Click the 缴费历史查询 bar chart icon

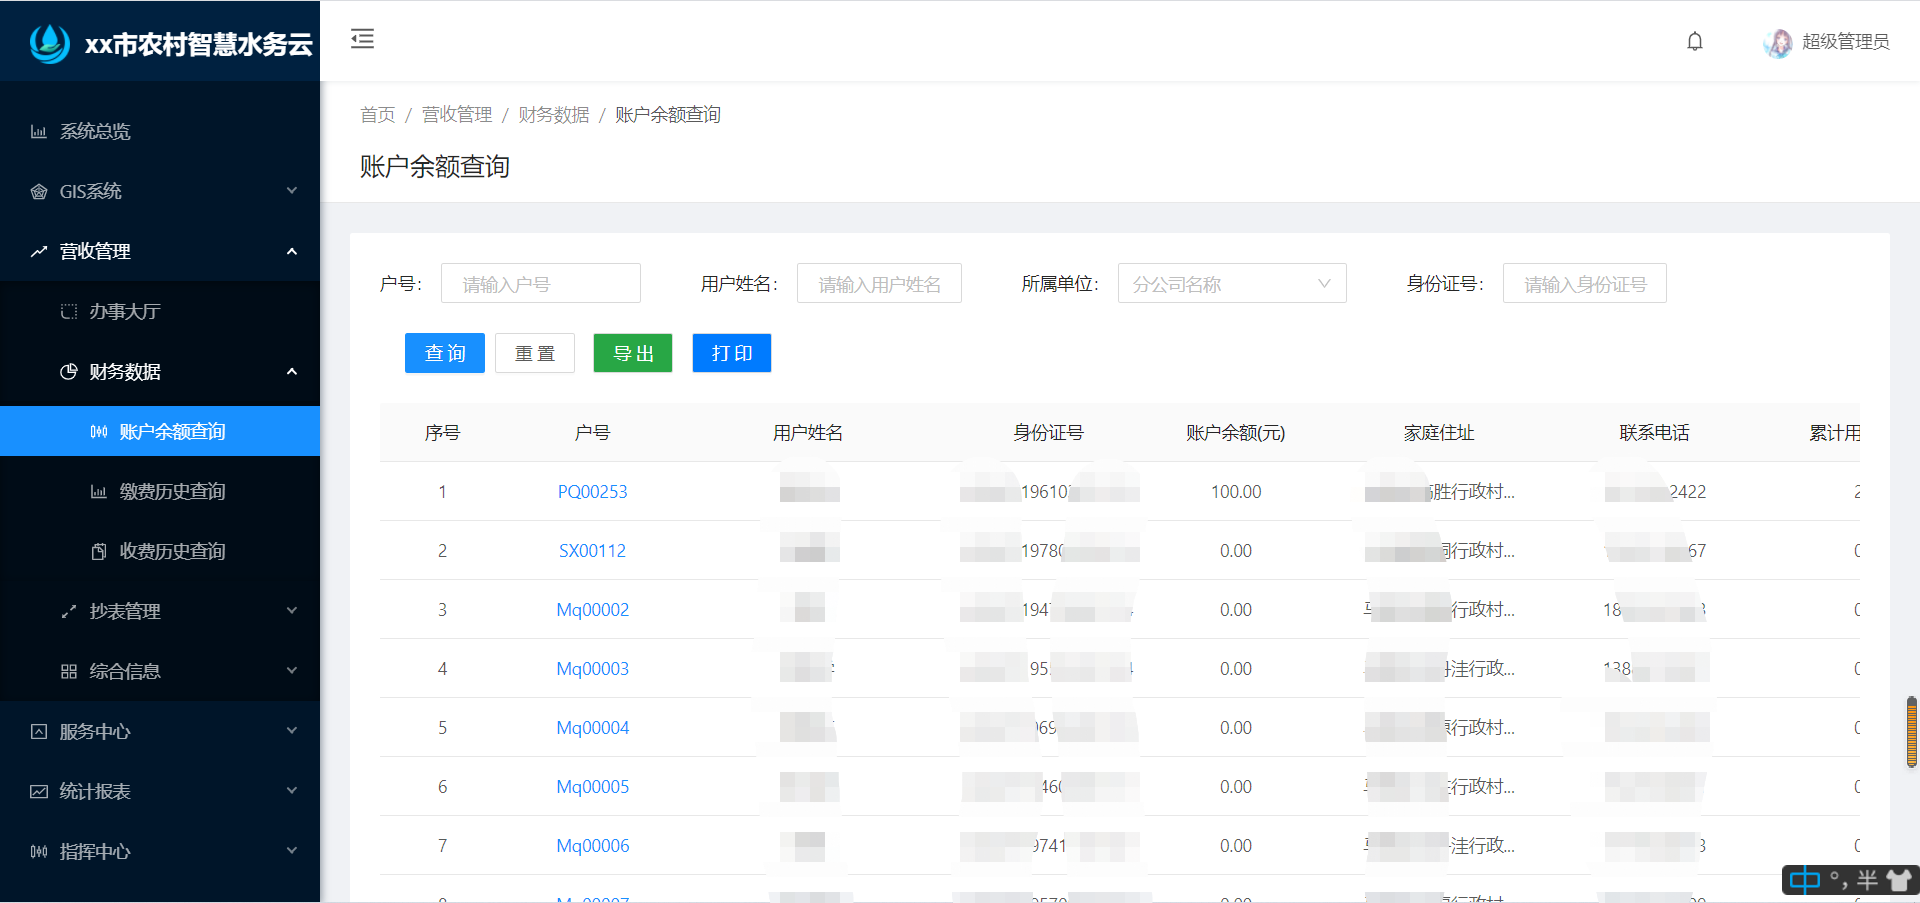pyautogui.click(x=99, y=491)
